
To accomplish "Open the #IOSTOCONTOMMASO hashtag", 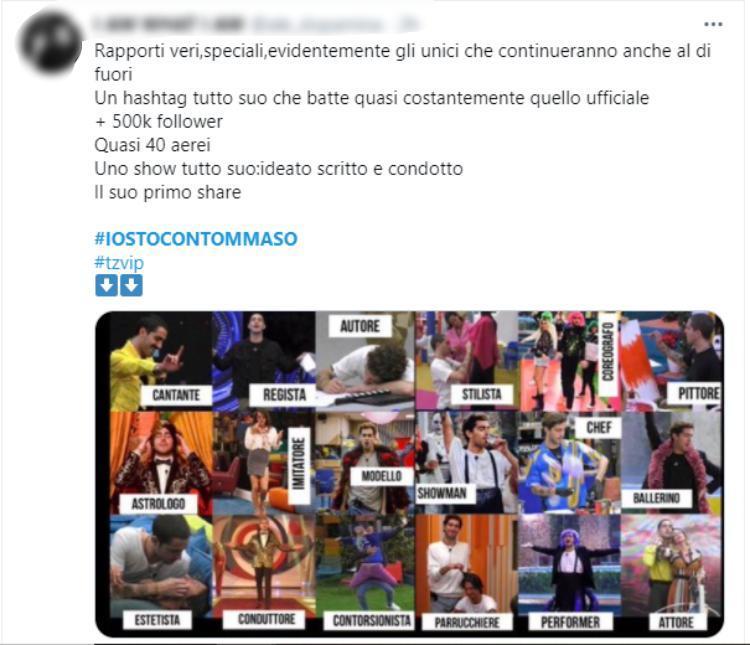I will 196,238.
